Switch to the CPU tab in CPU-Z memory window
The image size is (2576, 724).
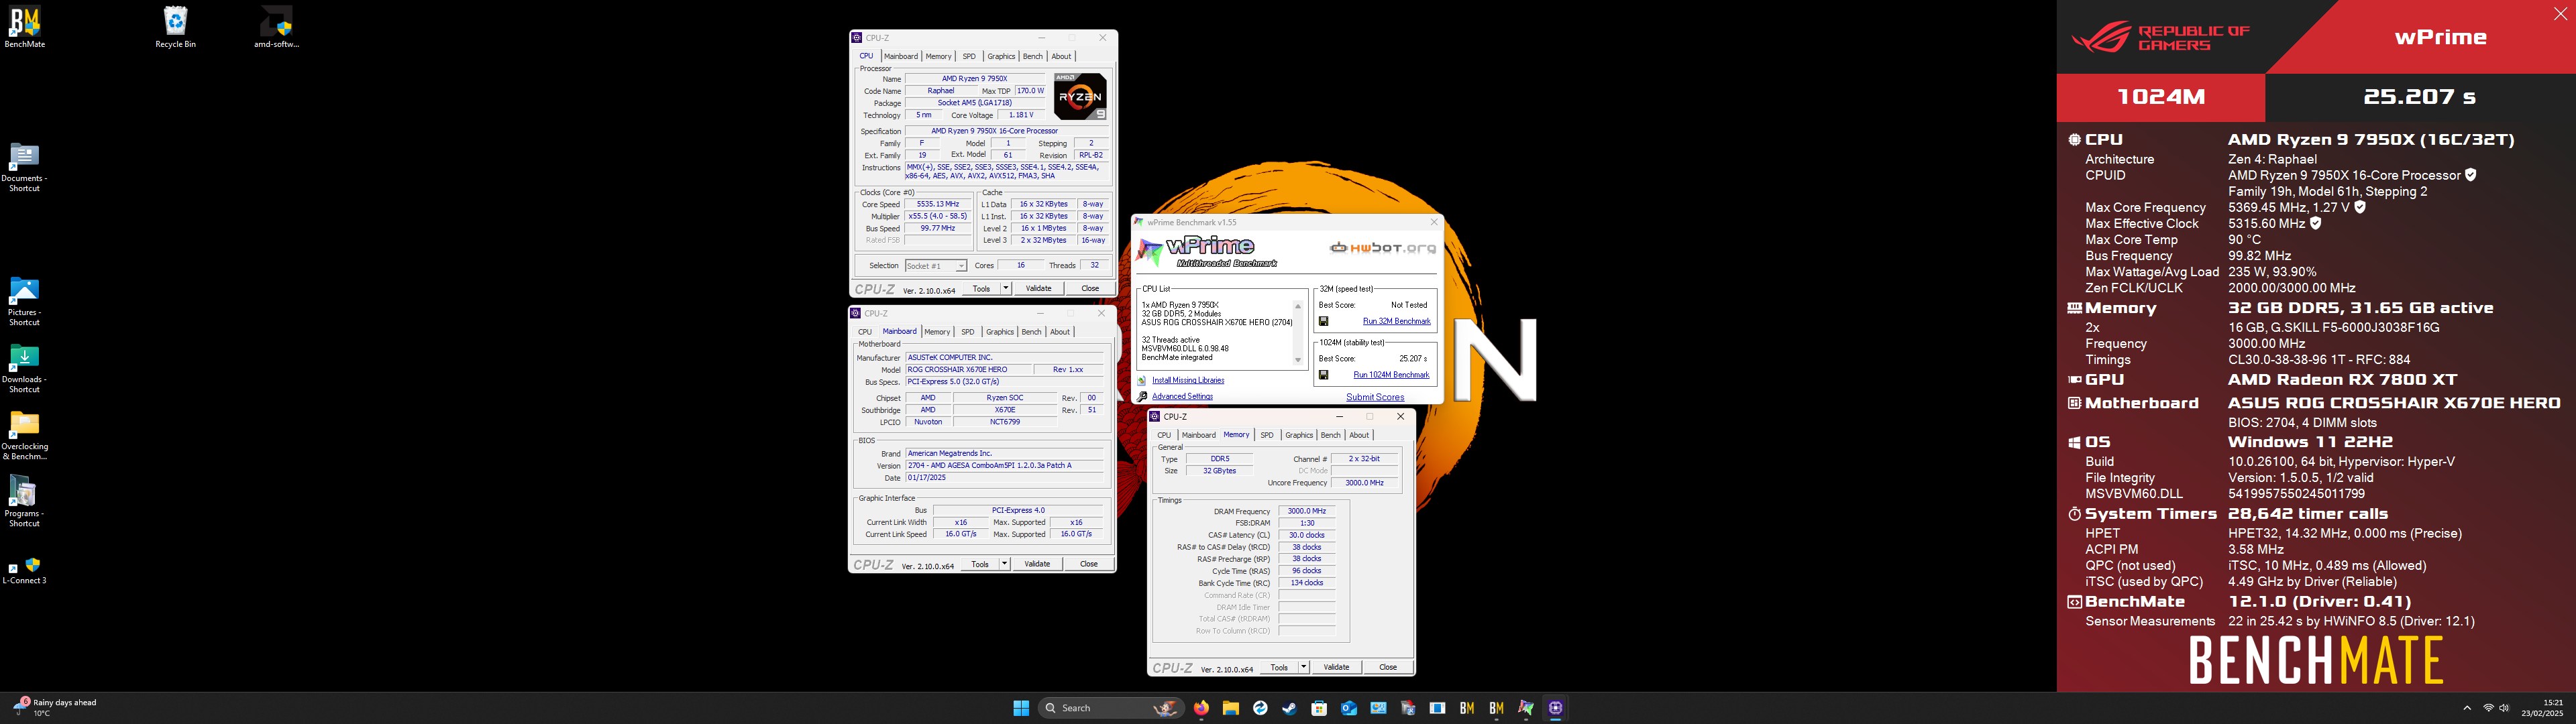[1164, 435]
